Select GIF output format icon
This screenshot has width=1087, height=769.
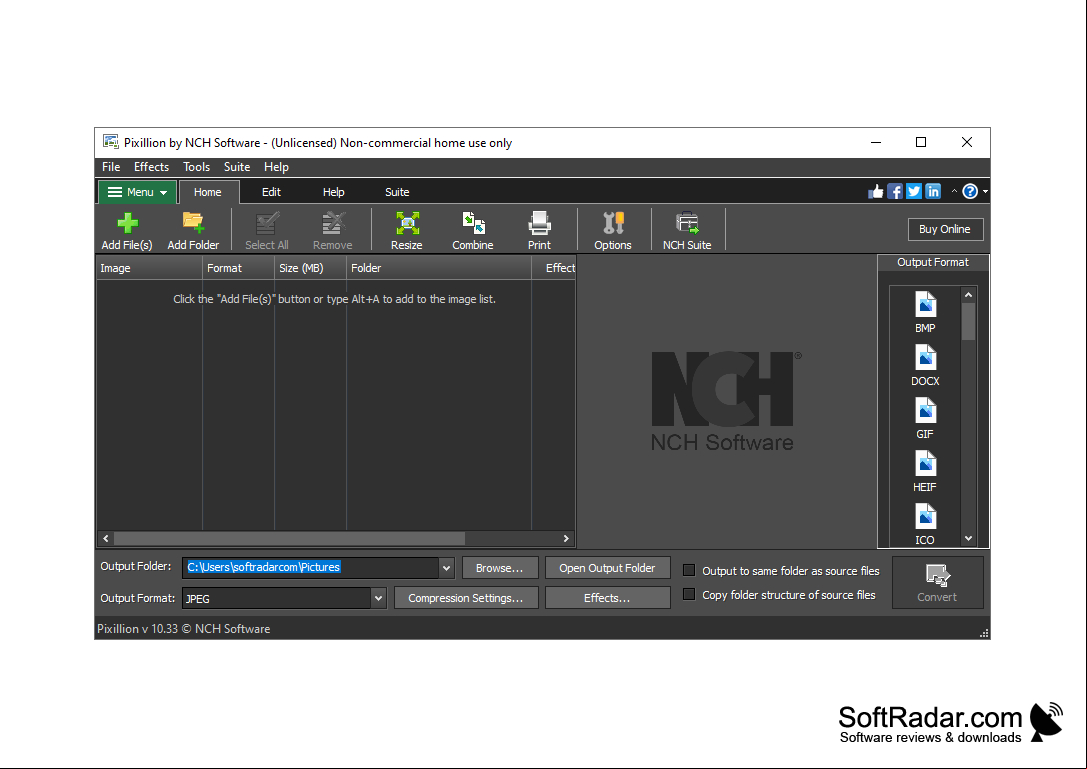[x=925, y=418]
